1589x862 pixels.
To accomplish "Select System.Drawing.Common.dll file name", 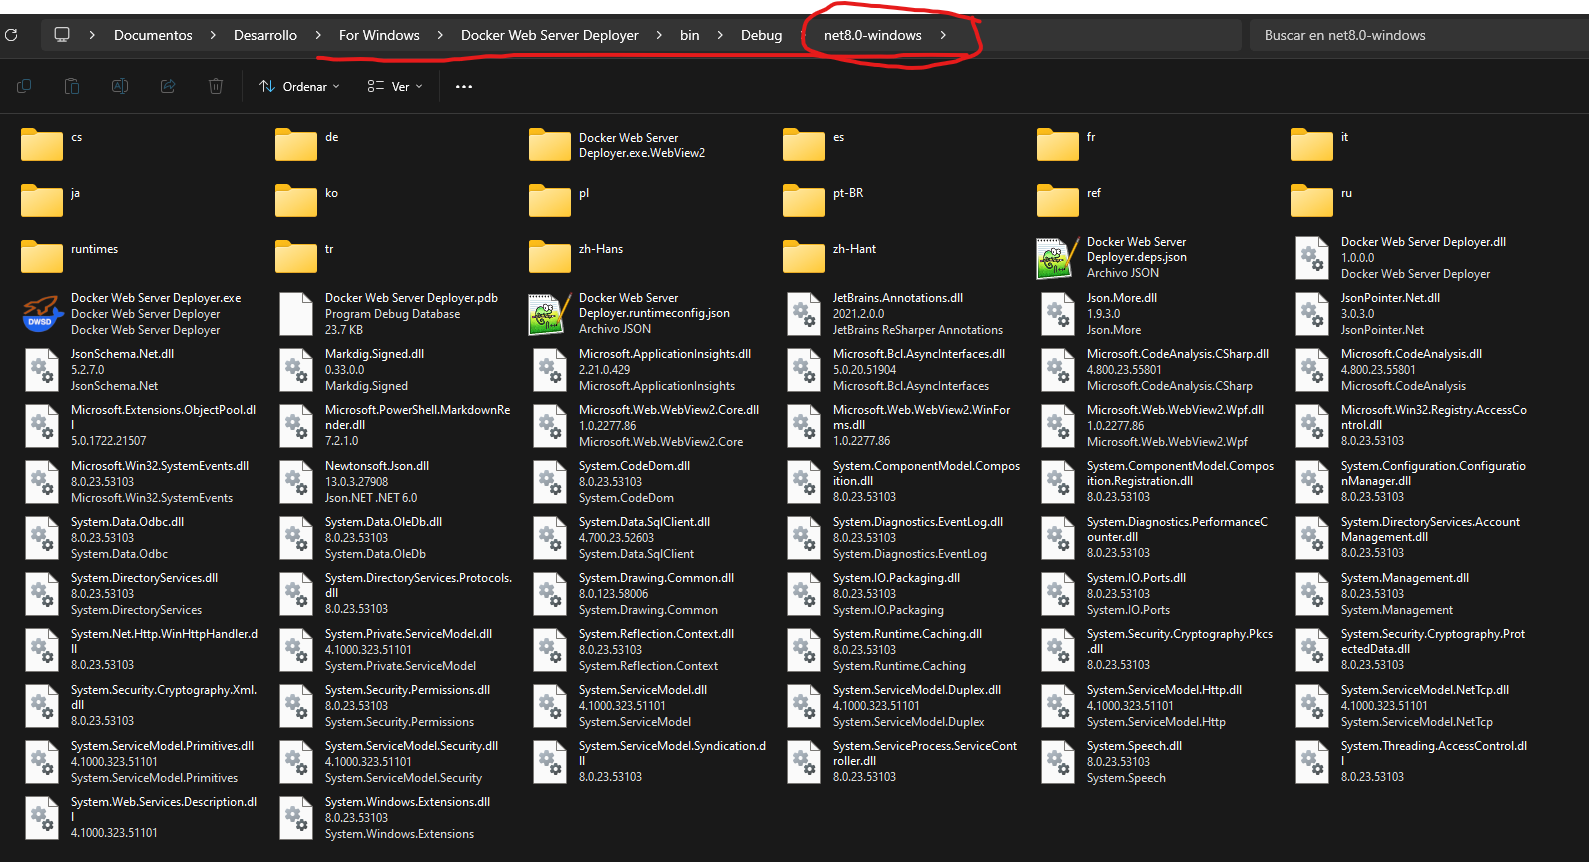I will click(656, 578).
